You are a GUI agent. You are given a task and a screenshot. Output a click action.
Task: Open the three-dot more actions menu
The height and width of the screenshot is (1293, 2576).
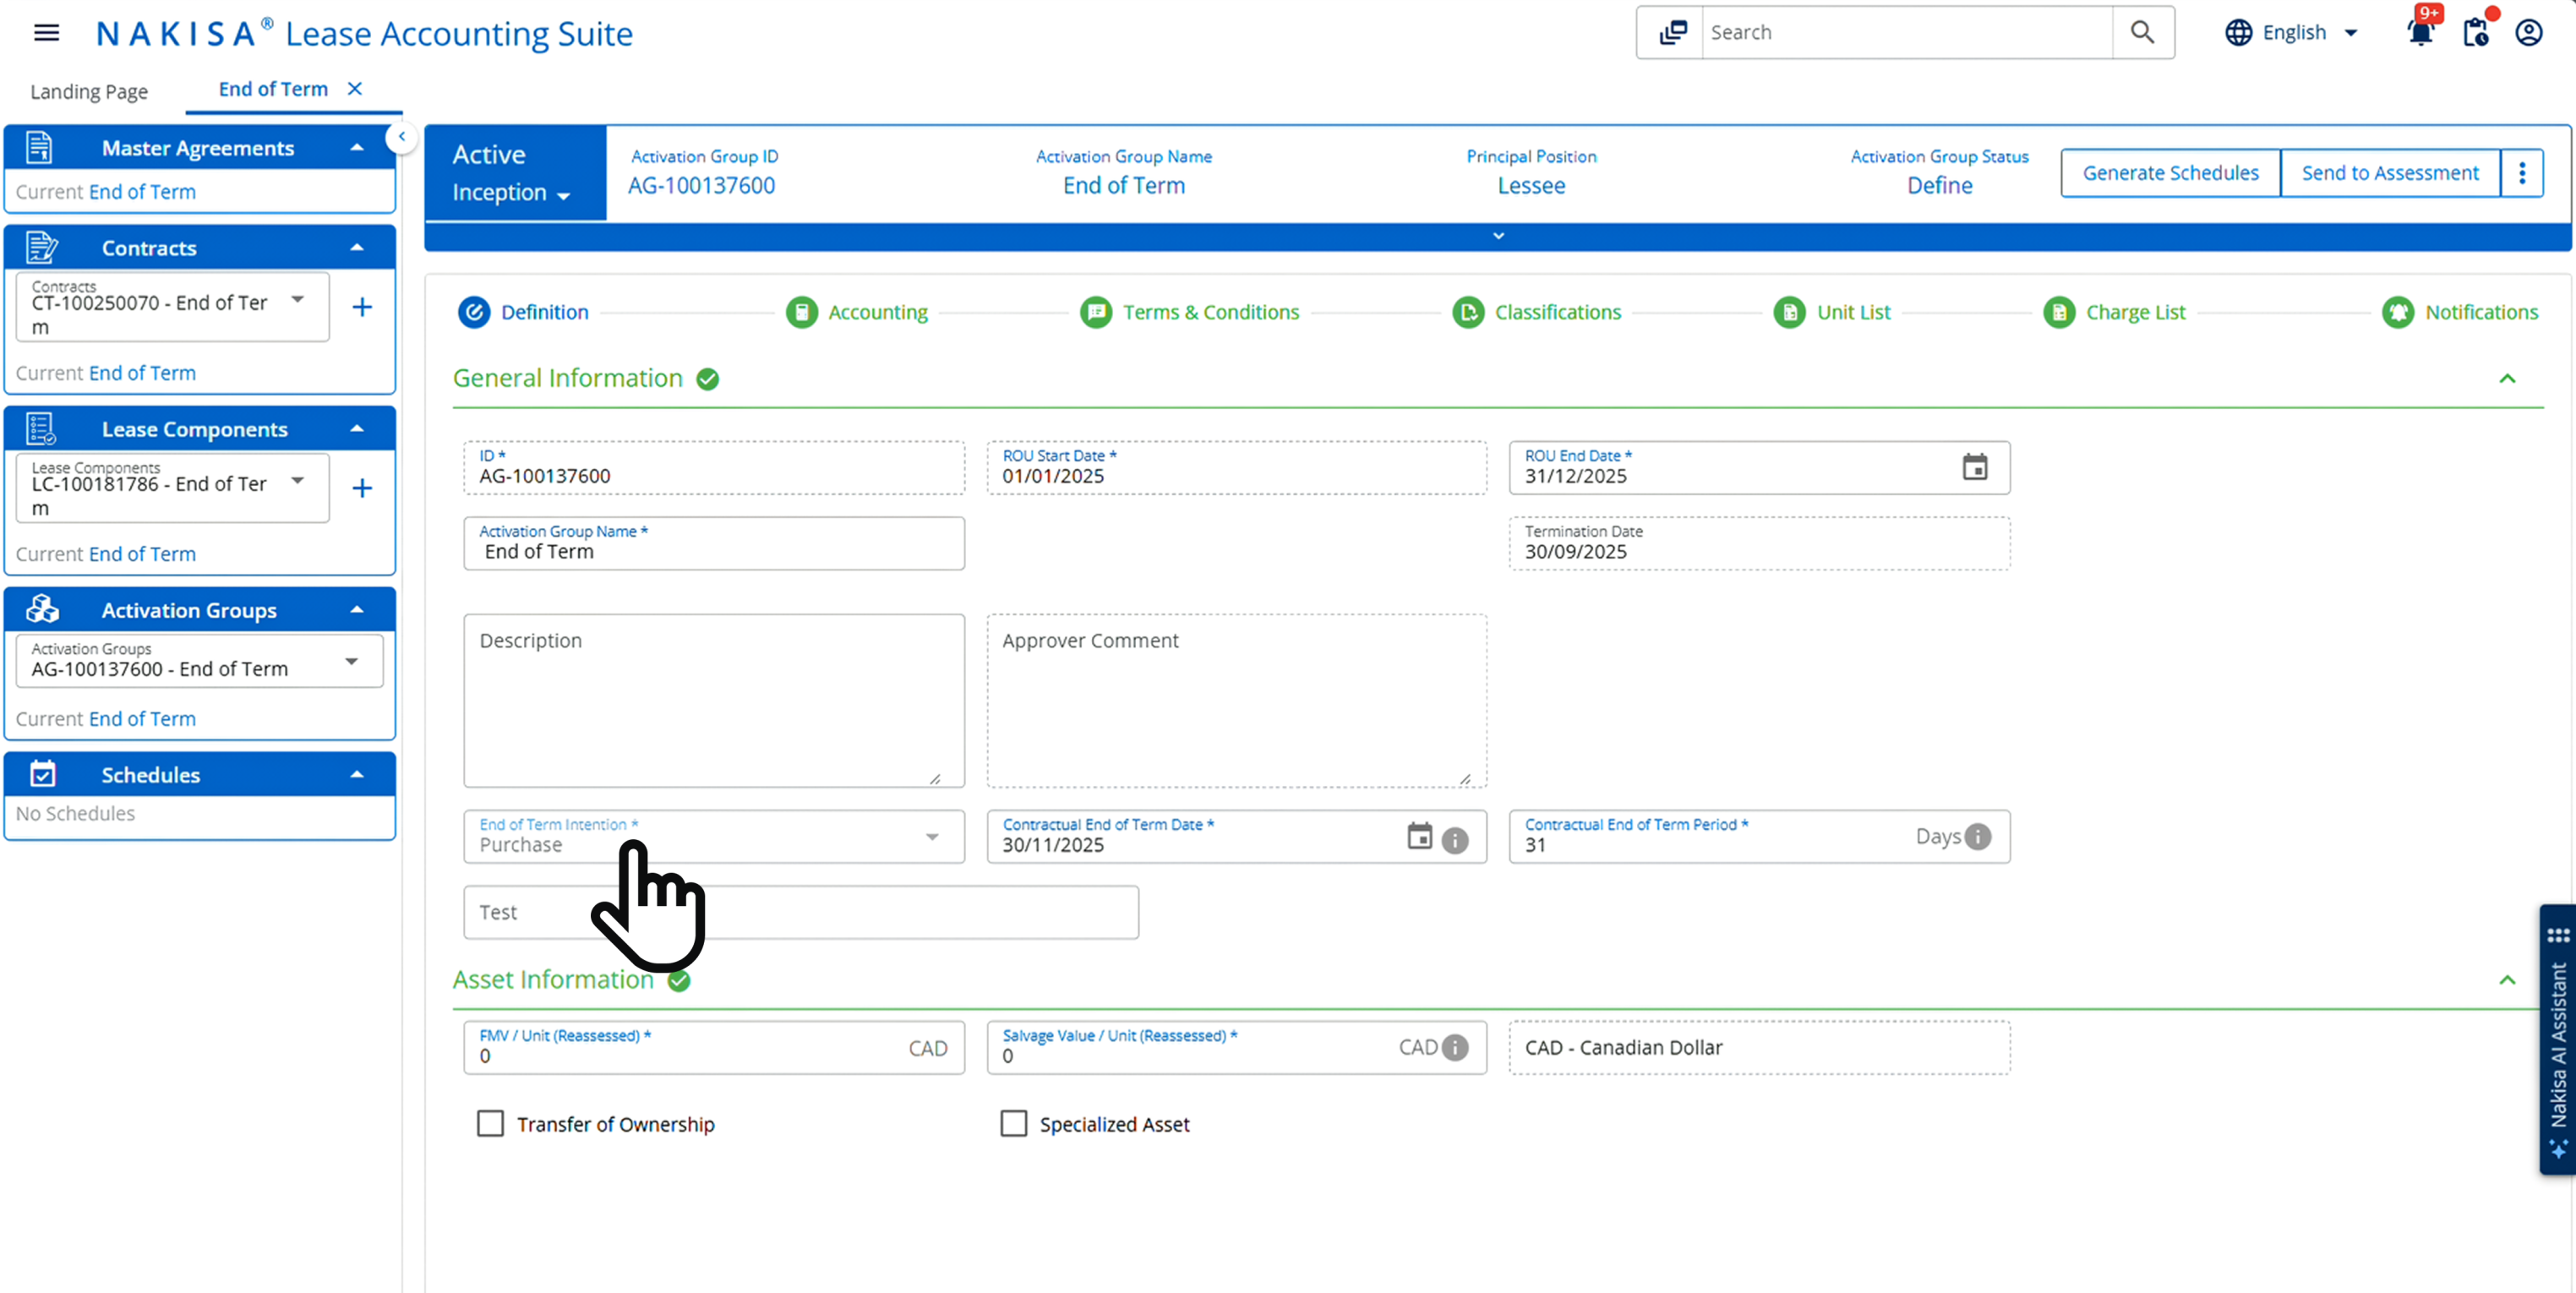(x=2522, y=173)
